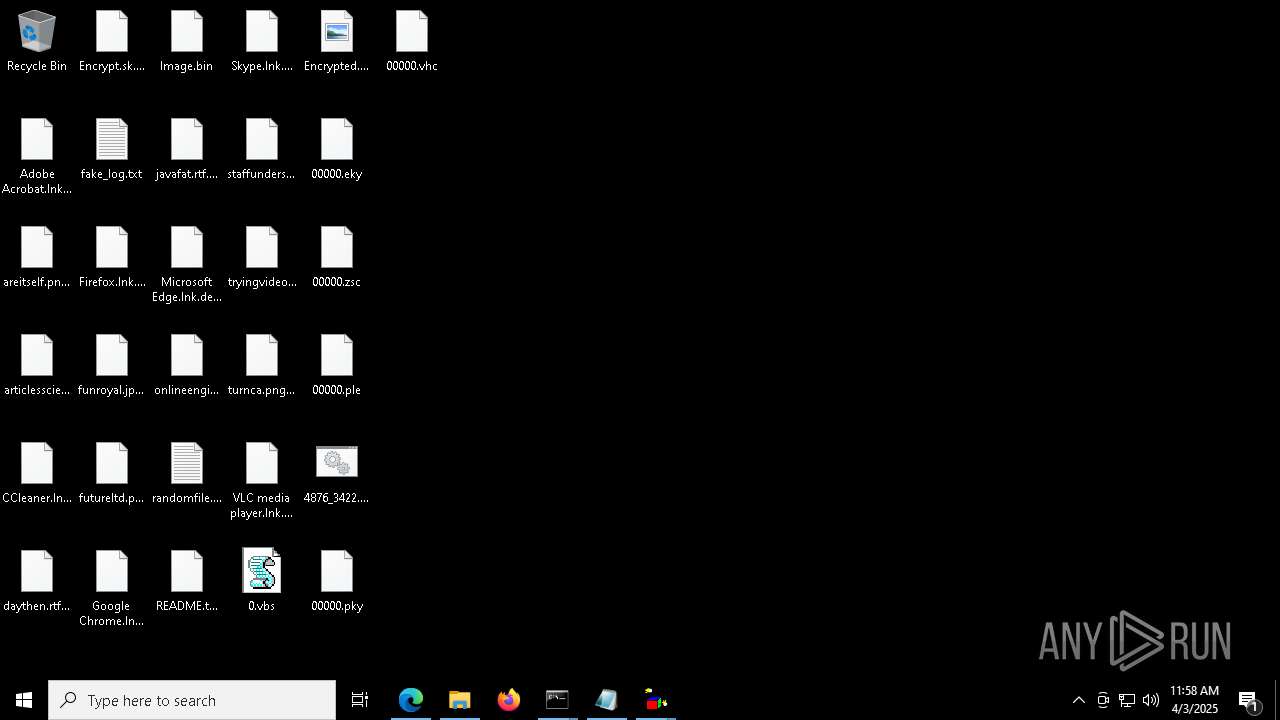Viewport: 1280px width, 720px height.
Task: Launch Microsoft Edge from the taskbar
Action: (x=411, y=700)
